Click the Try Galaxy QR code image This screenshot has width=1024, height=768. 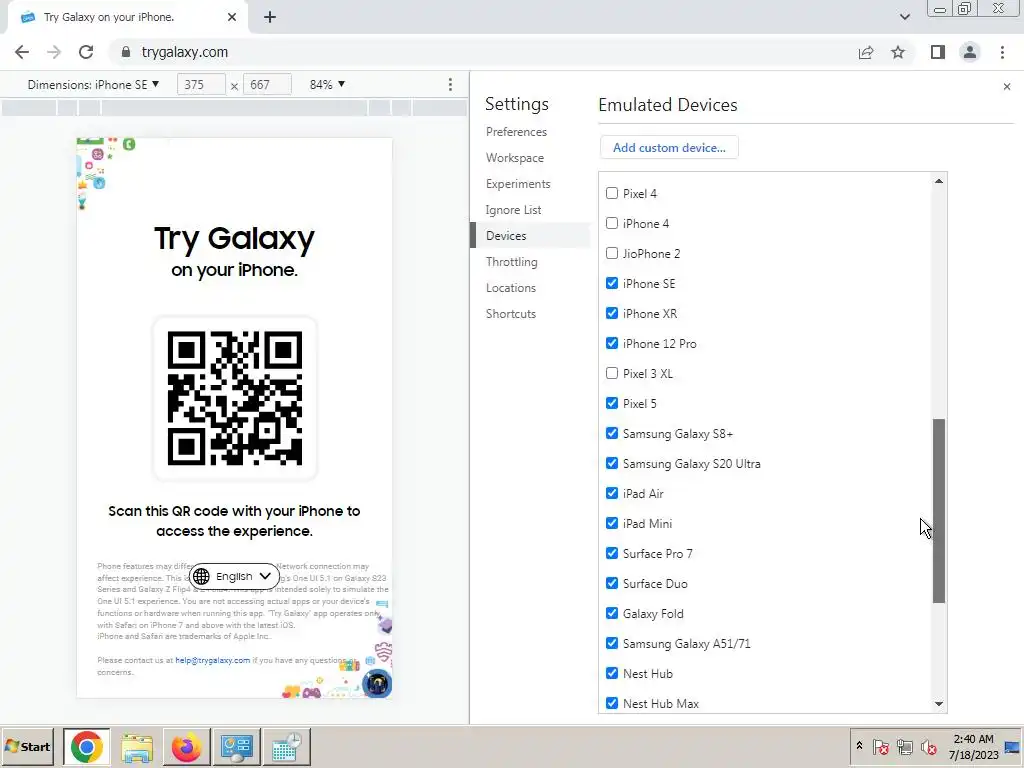[234, 398]
